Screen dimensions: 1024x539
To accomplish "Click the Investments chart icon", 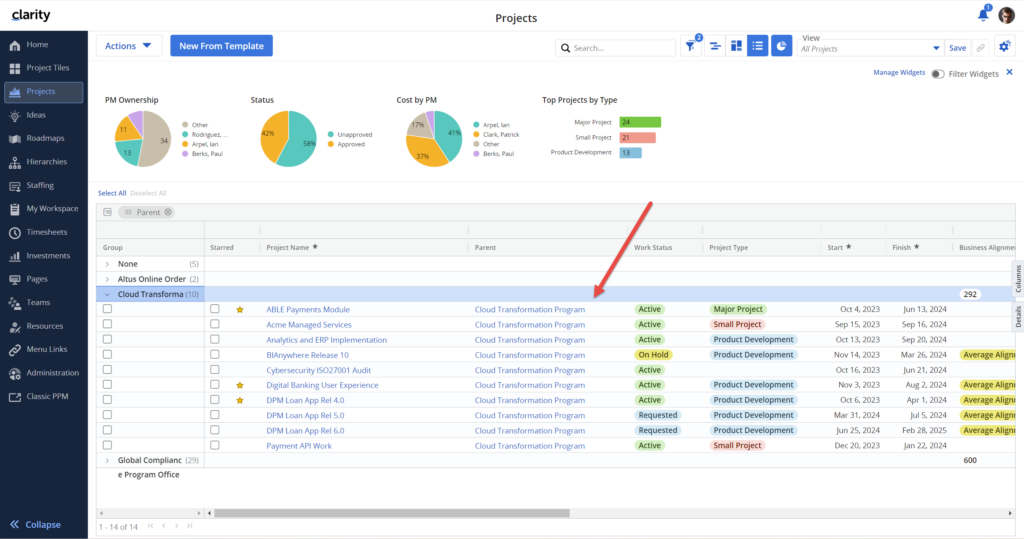I will click(x=14, y=256).
